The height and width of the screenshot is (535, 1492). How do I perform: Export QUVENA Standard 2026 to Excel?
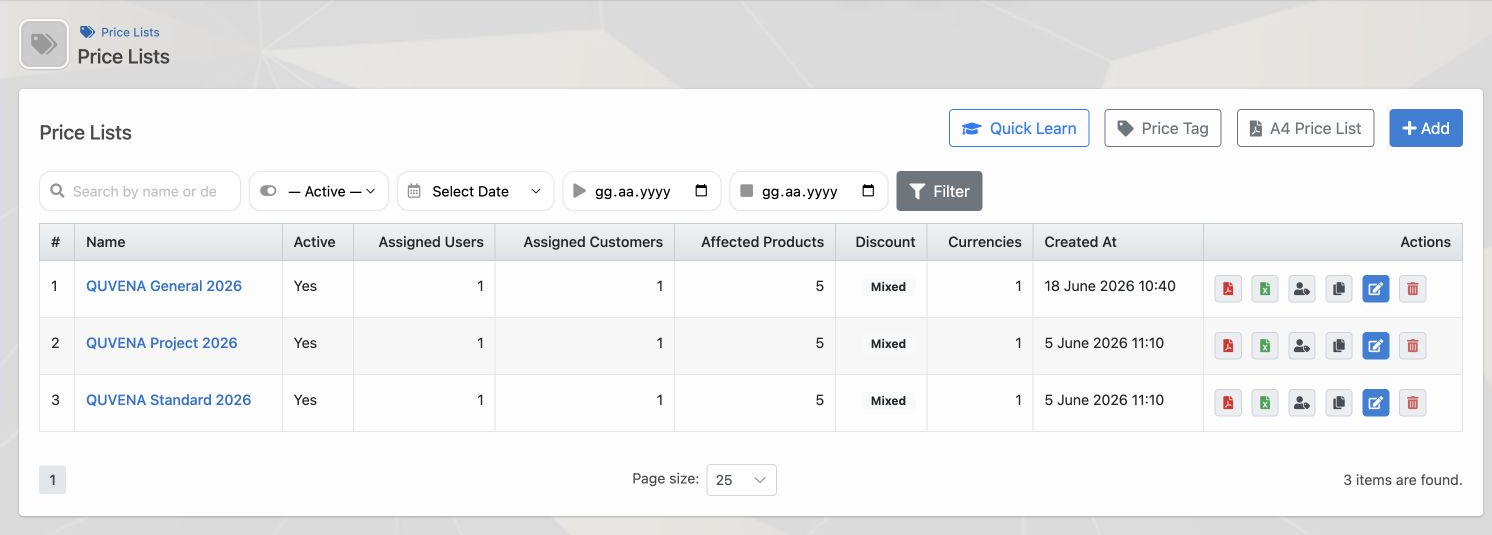1265,403
